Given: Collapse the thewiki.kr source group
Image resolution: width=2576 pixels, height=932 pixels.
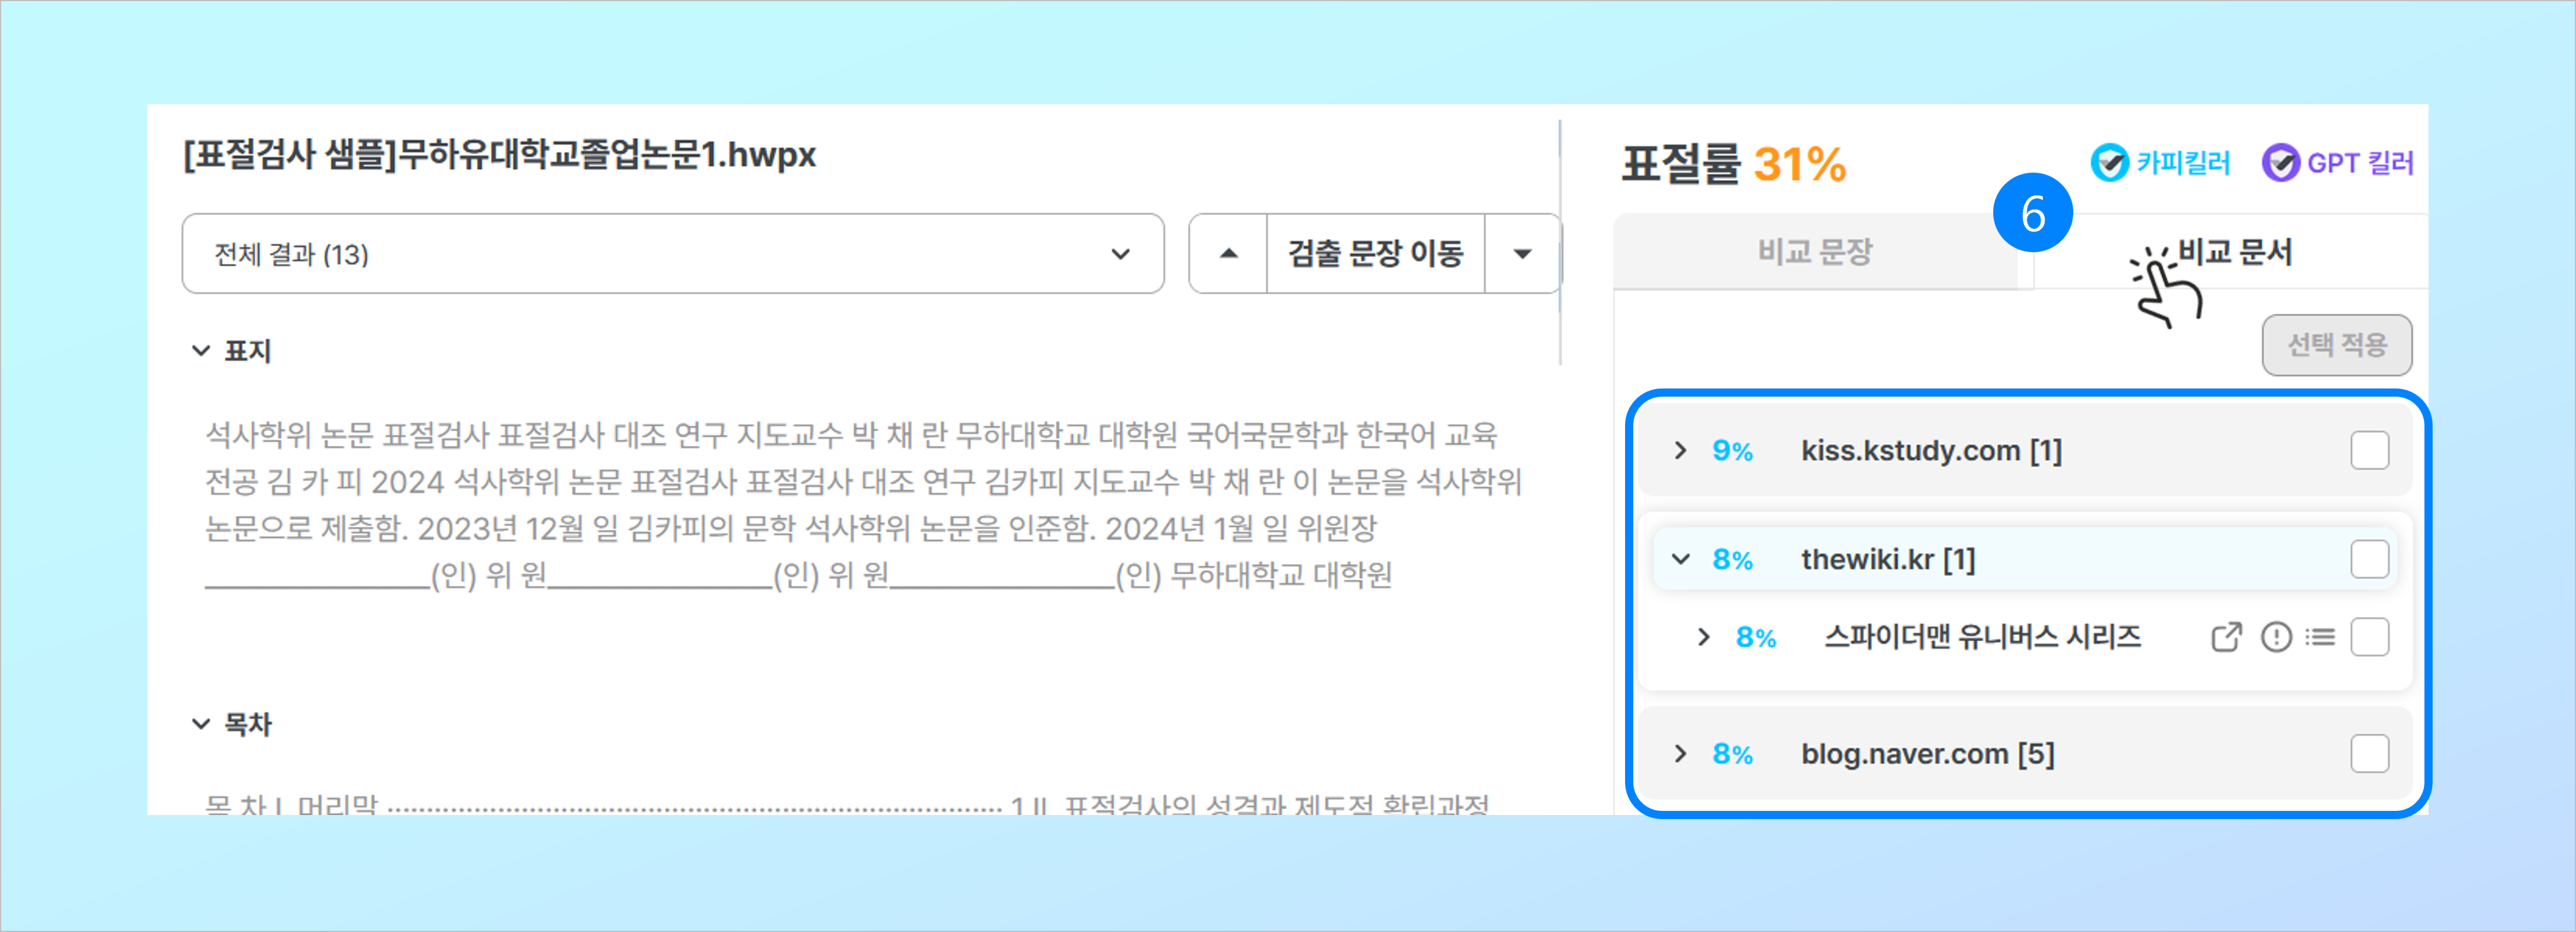Looking at the screenshot, I should click(x=1680, y=560).
